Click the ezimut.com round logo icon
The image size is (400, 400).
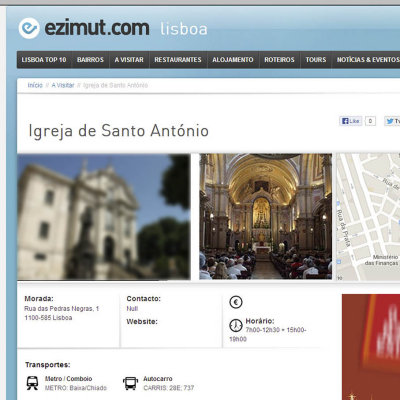[x=29, y=28]
